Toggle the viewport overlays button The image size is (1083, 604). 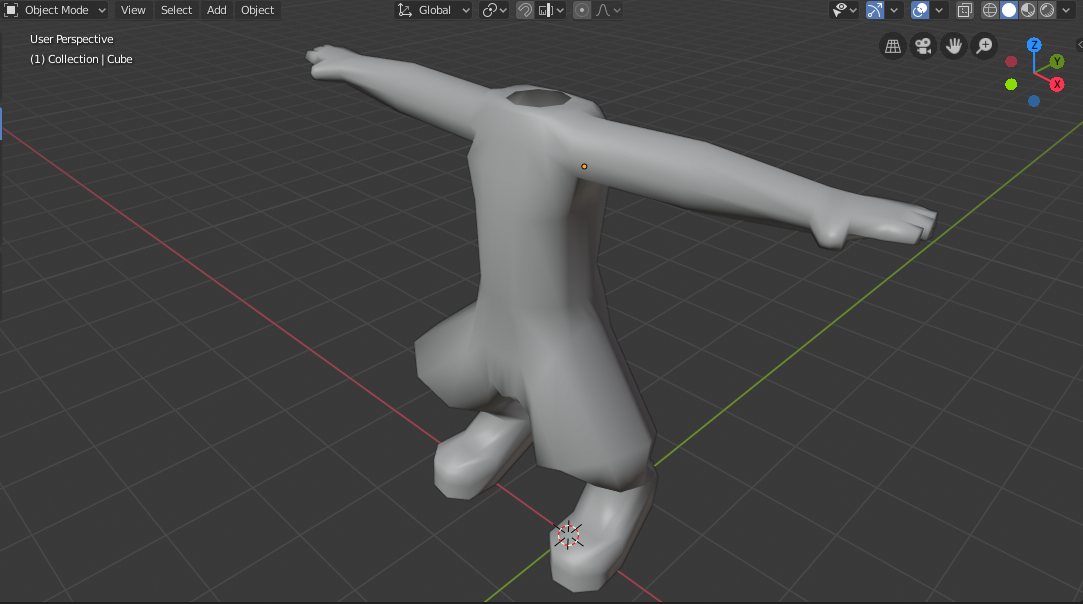(919, 10)
